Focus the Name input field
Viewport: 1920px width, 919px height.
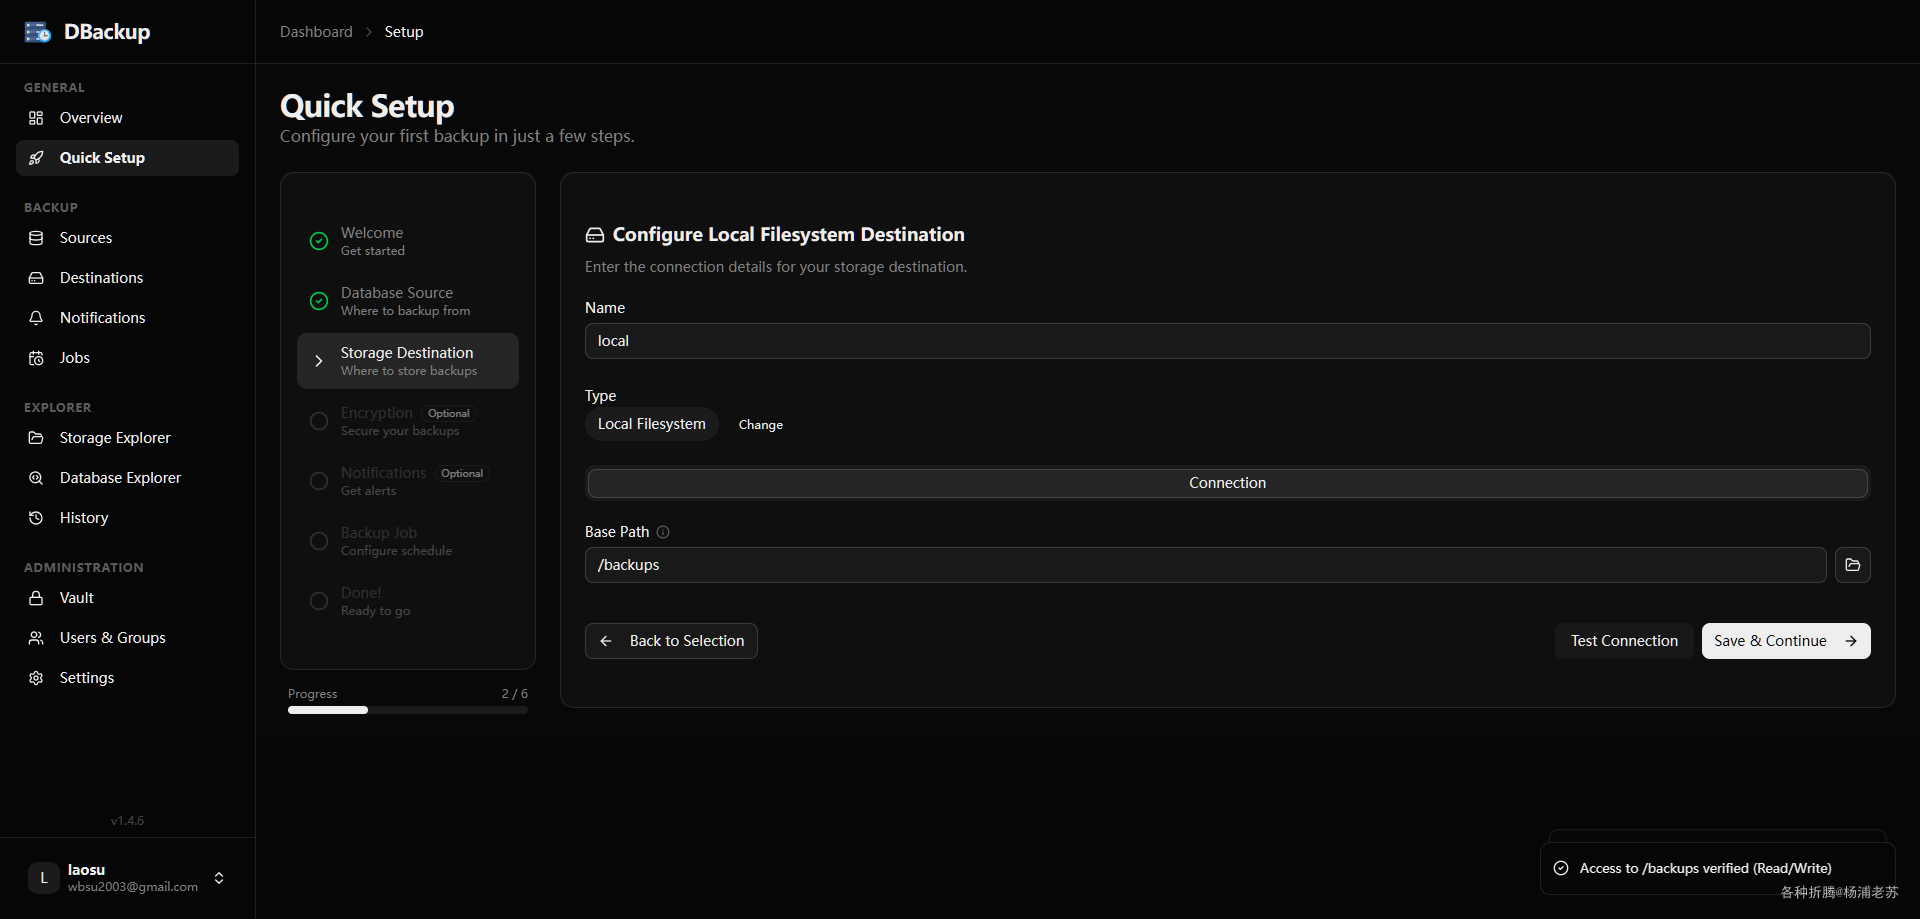point(1227,341)
